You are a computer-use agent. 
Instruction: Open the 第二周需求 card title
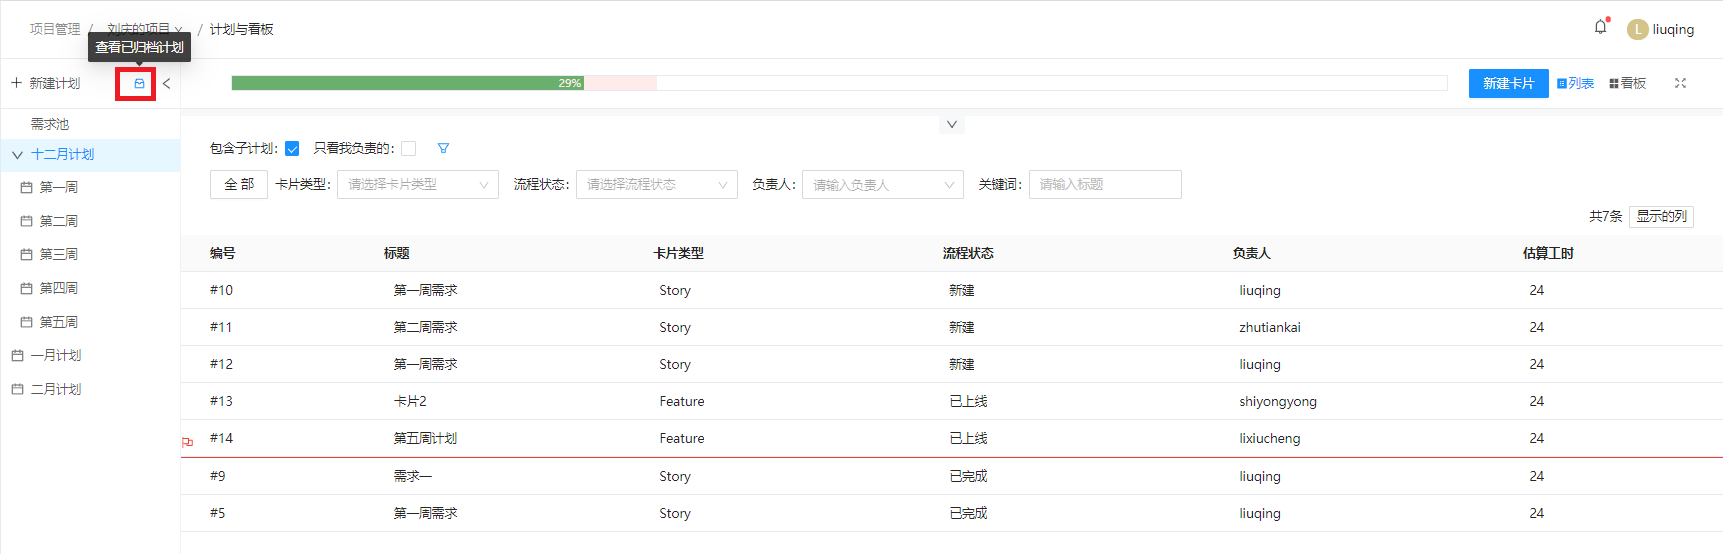pos(425,327)
